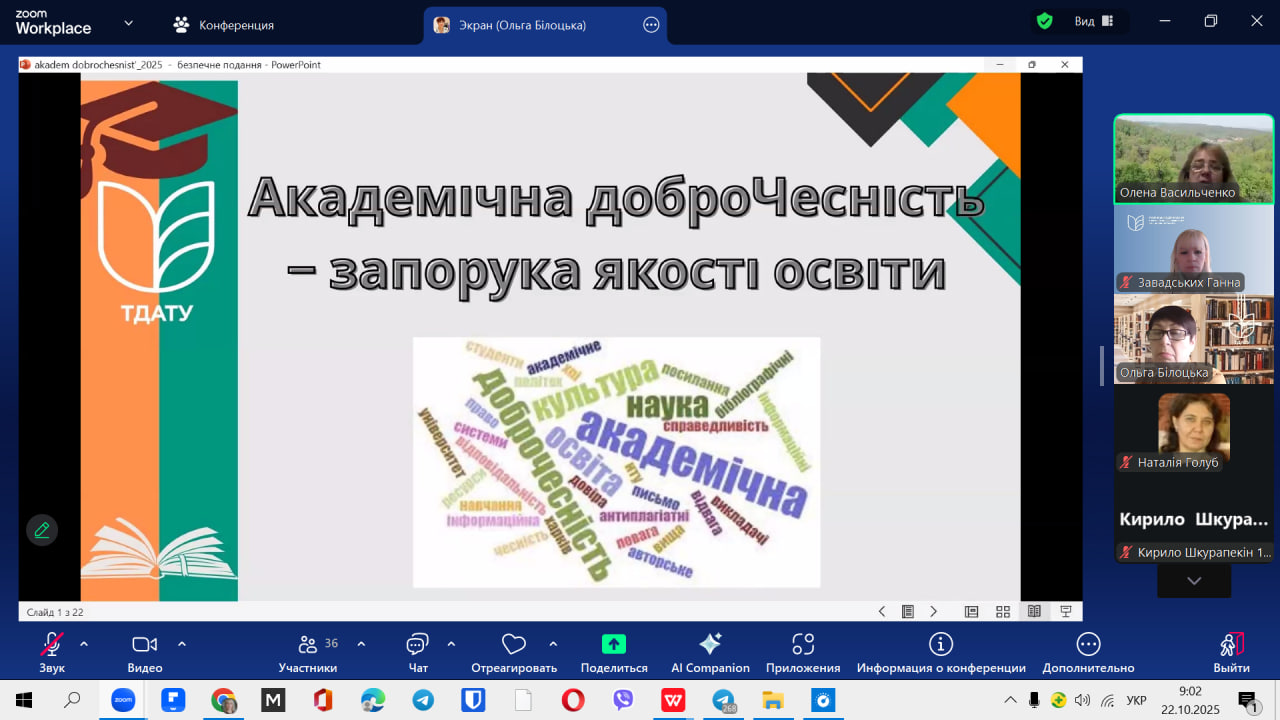The image size is (1280, 720).
Task: Select Наталія Голуб participant tile
Action: click(1194, 429)
